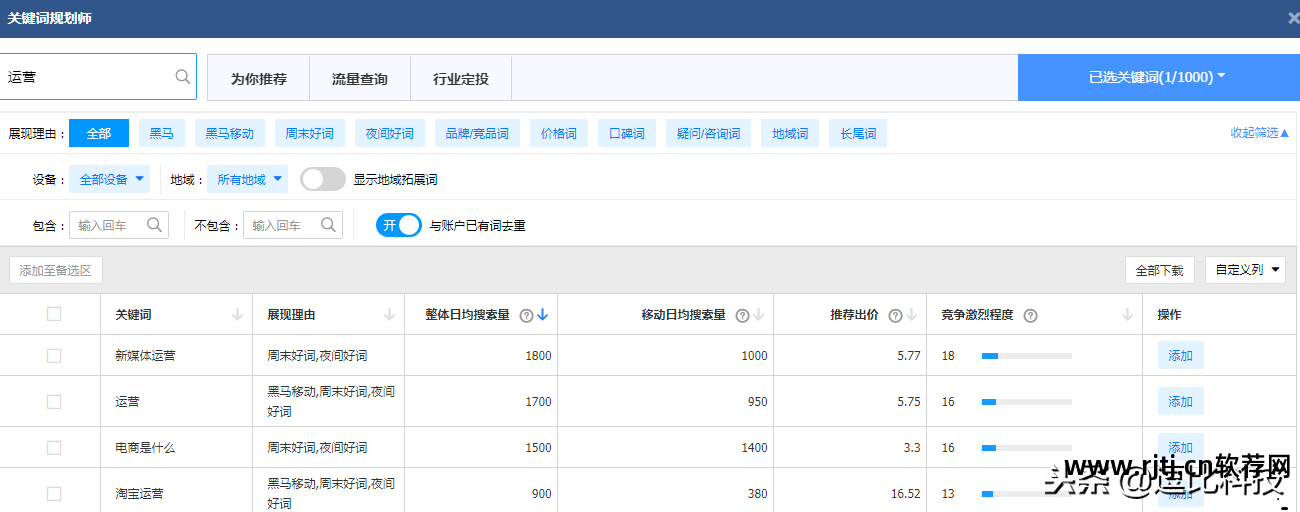Viewport: 1300px width, 512px height.
Task: Click the 1800 daily search value
Action: click(x=538, y=355)
